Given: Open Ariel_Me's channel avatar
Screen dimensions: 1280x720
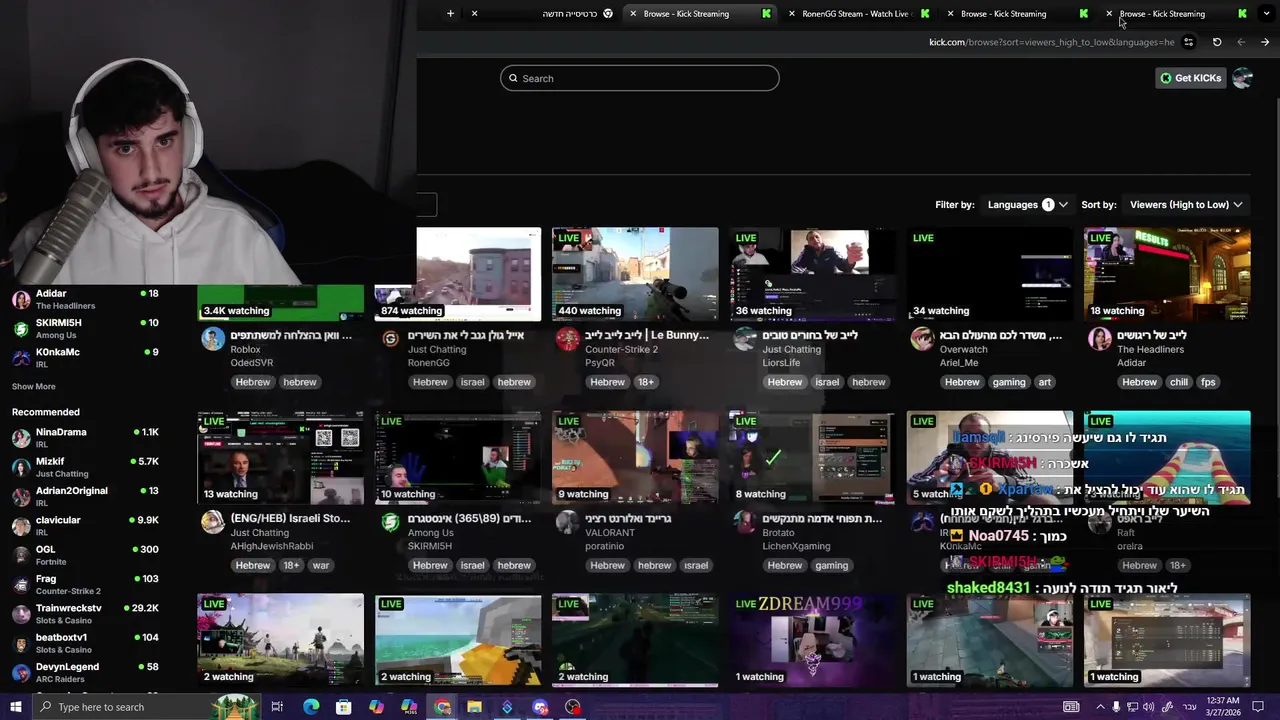Looking at the screenshot, I should pyautogui.click(x=922, y=338).
